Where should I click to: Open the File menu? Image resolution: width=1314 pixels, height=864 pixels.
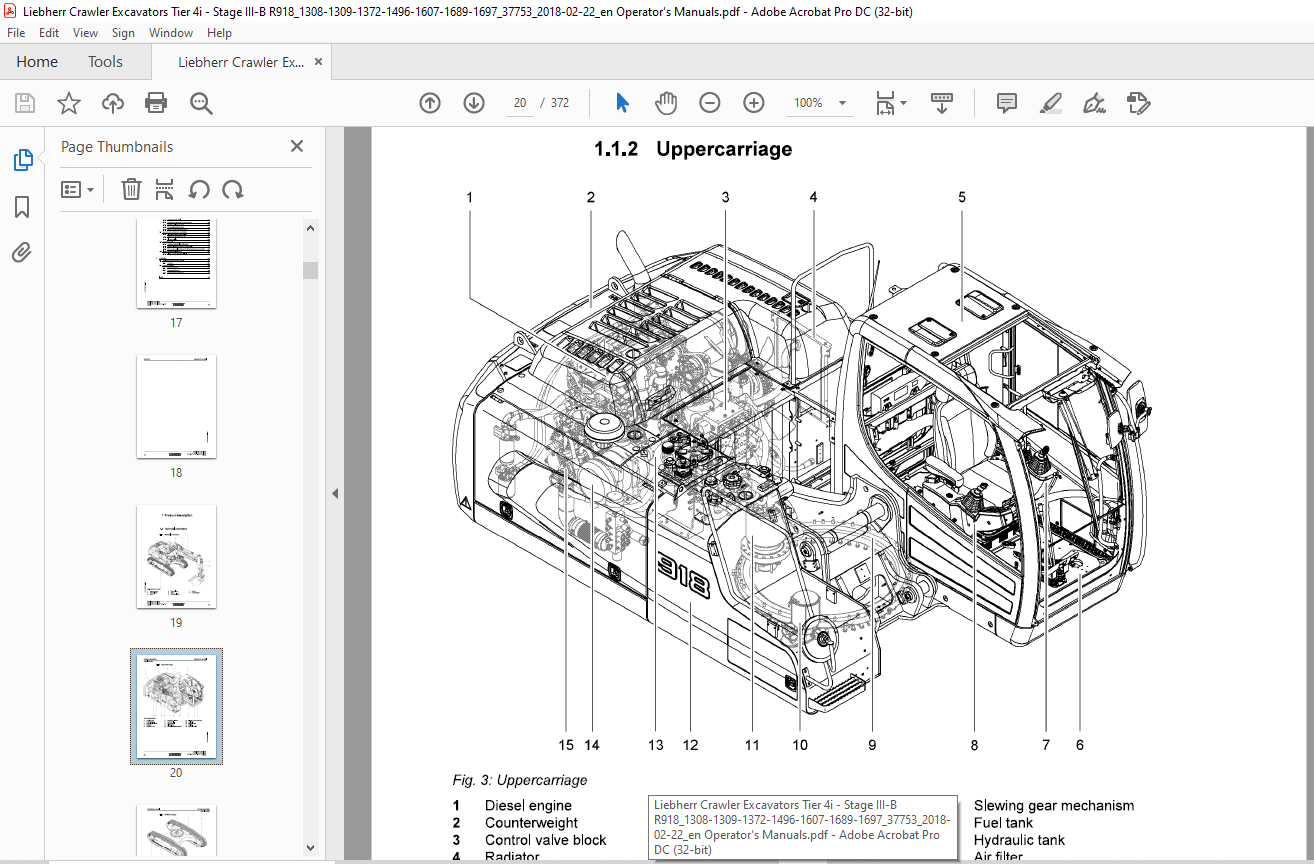tap(16, 33)
